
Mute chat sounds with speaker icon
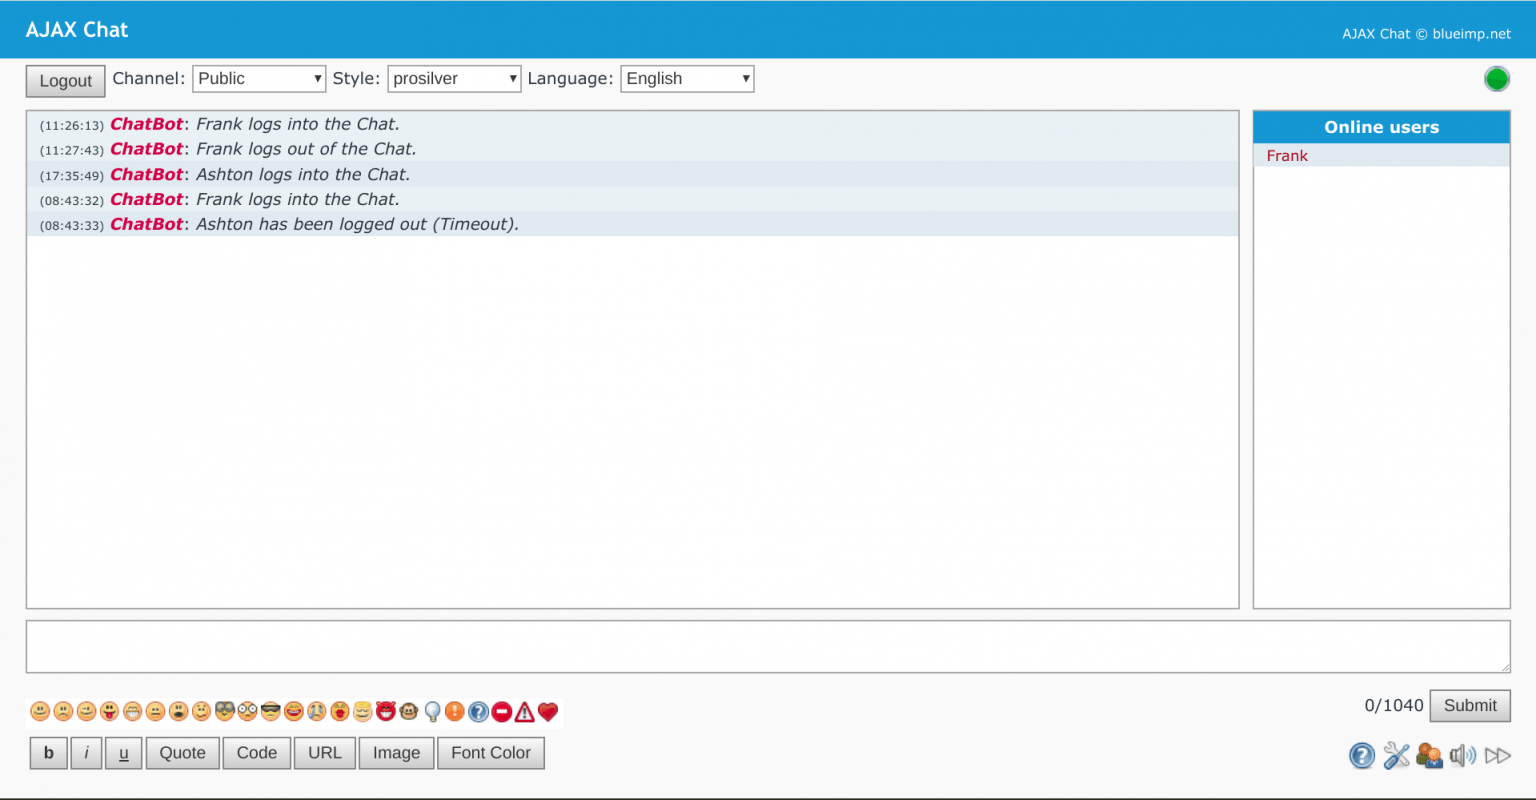pyautogui.click(x=1462, y=755)
